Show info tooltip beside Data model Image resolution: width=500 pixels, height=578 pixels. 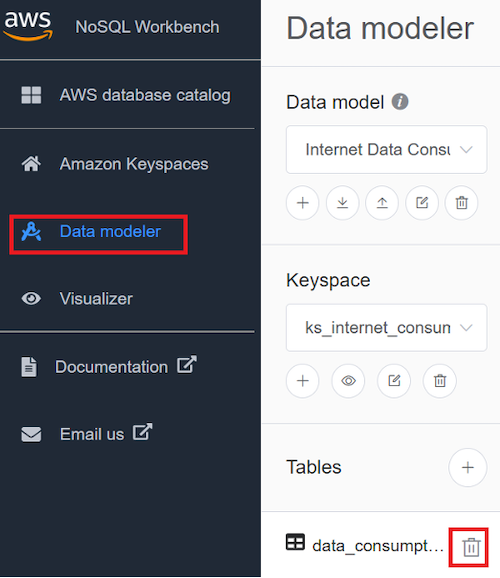[400, 102]
